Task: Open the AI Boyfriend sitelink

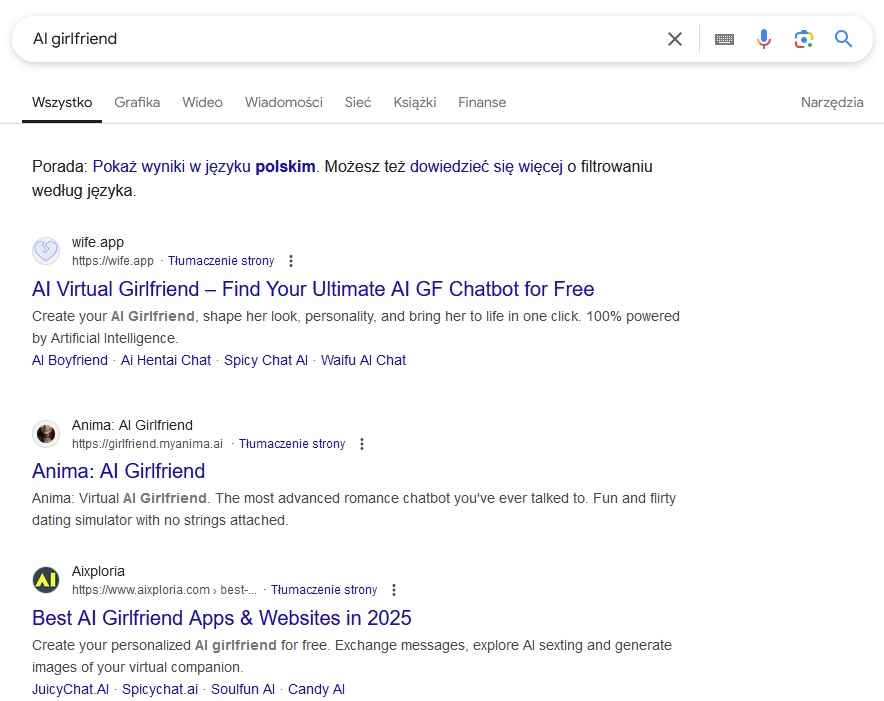Action: [70, 360]
